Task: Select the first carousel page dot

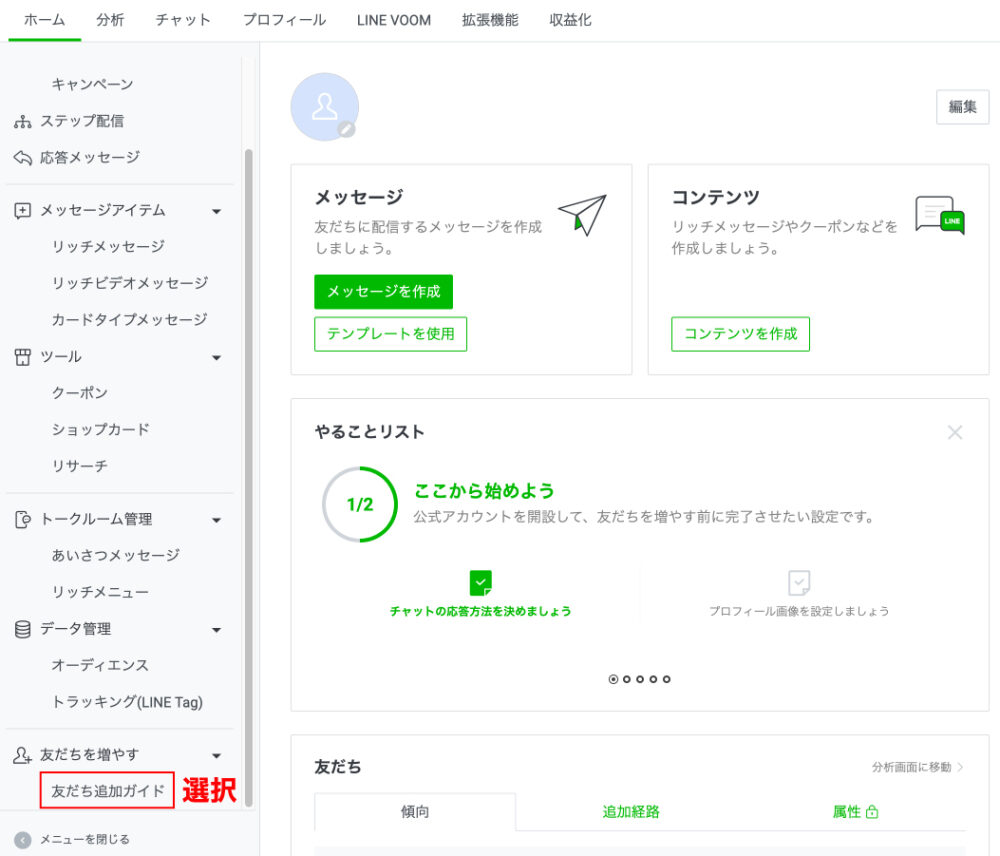Action: (613, 679)
